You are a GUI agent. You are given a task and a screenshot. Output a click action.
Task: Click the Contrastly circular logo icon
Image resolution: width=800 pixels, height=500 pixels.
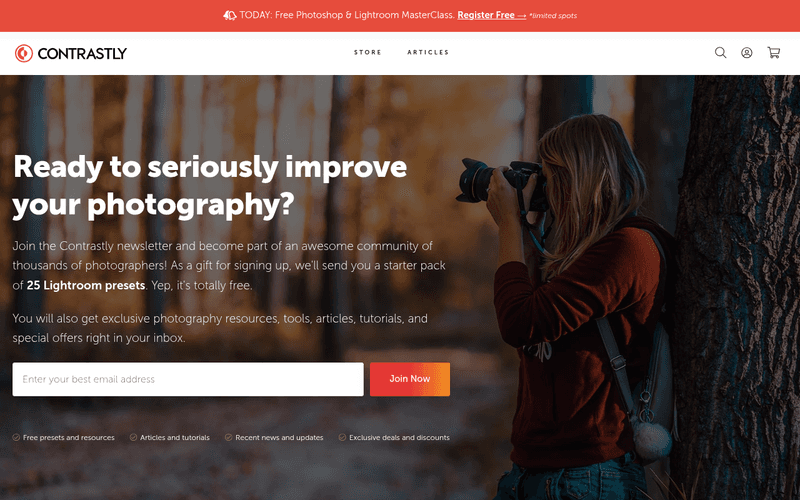[23, 53]
